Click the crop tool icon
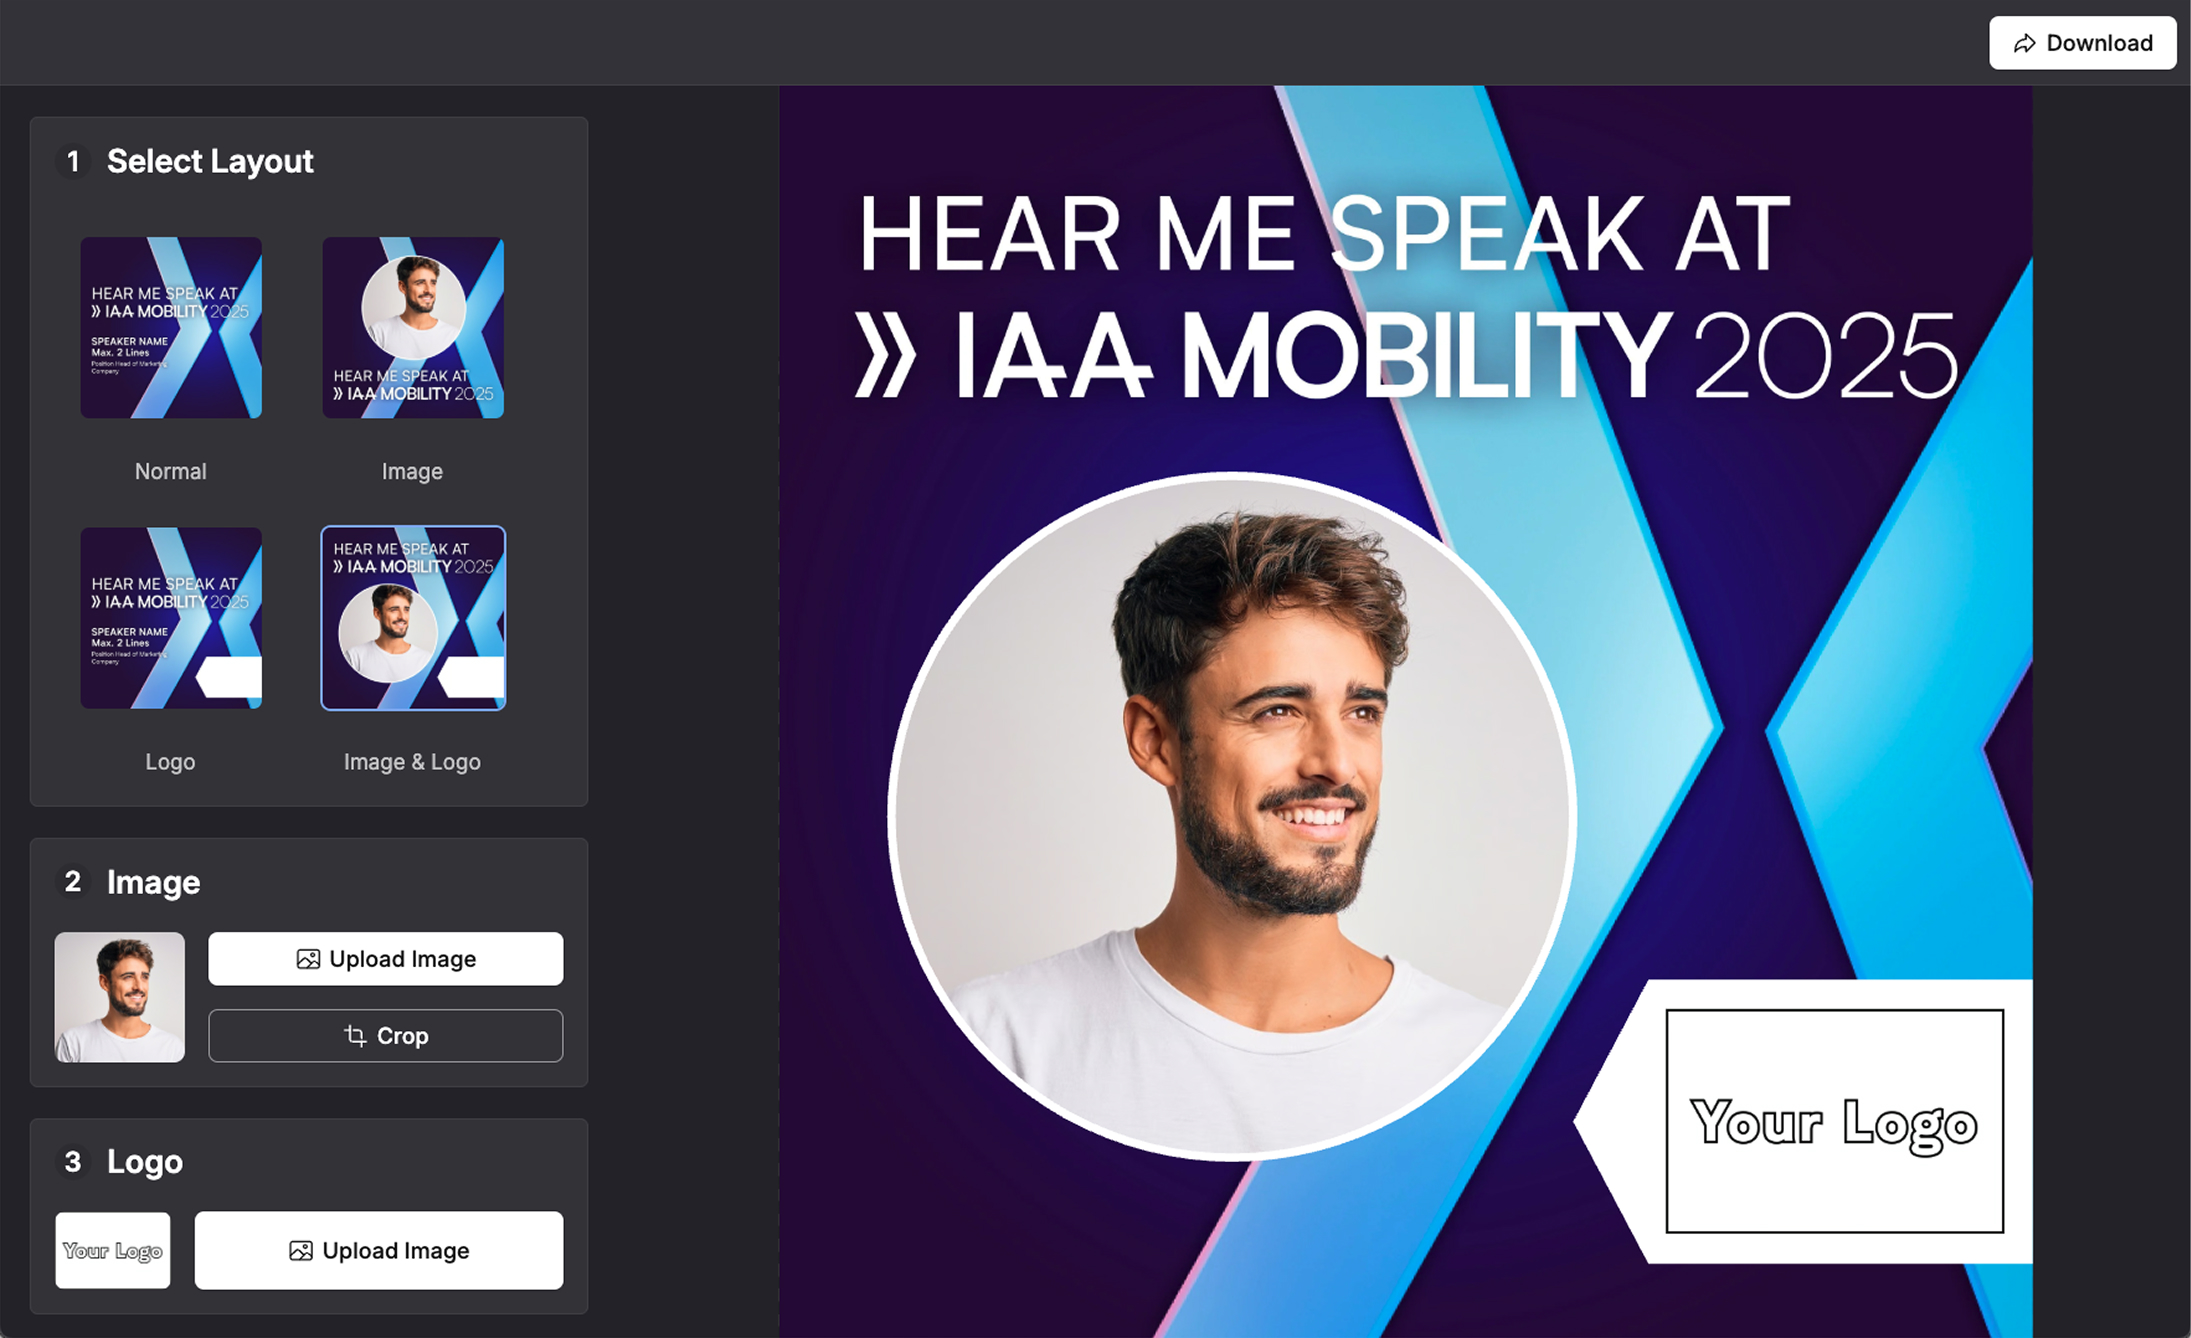 tap(355, 1036)
